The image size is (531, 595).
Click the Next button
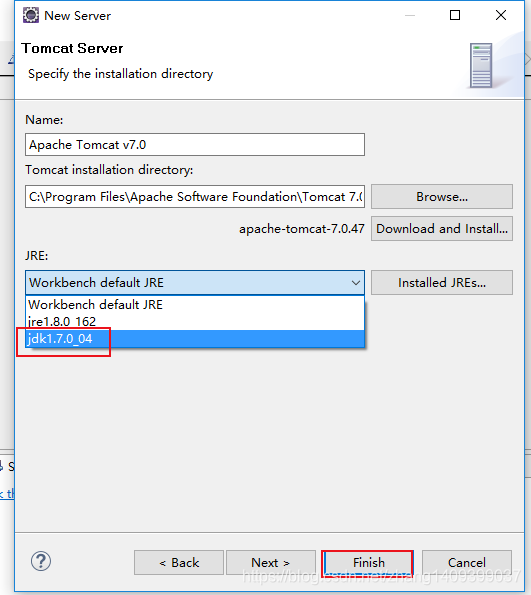point(271,562)
